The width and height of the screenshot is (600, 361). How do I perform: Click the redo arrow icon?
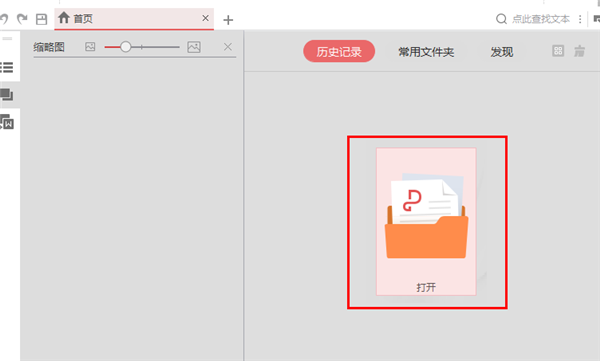22,19
